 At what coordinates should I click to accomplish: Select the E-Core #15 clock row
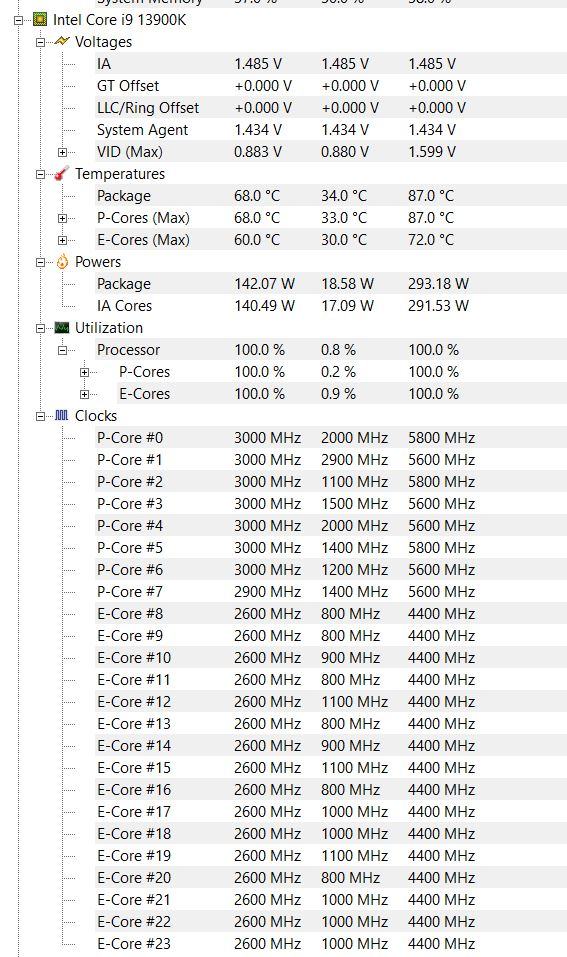point(331,767)
